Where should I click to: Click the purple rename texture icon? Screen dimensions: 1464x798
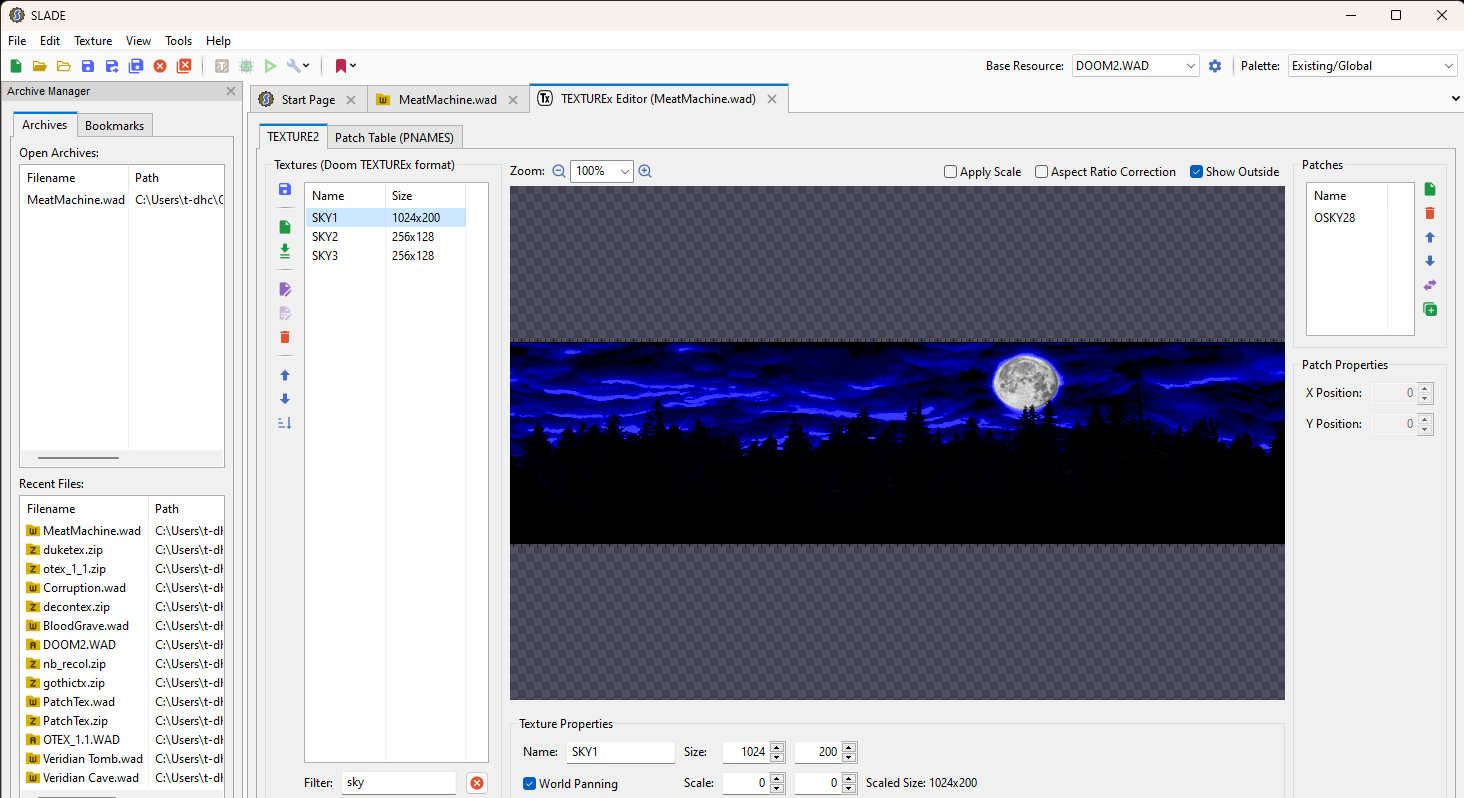(285, 289)
